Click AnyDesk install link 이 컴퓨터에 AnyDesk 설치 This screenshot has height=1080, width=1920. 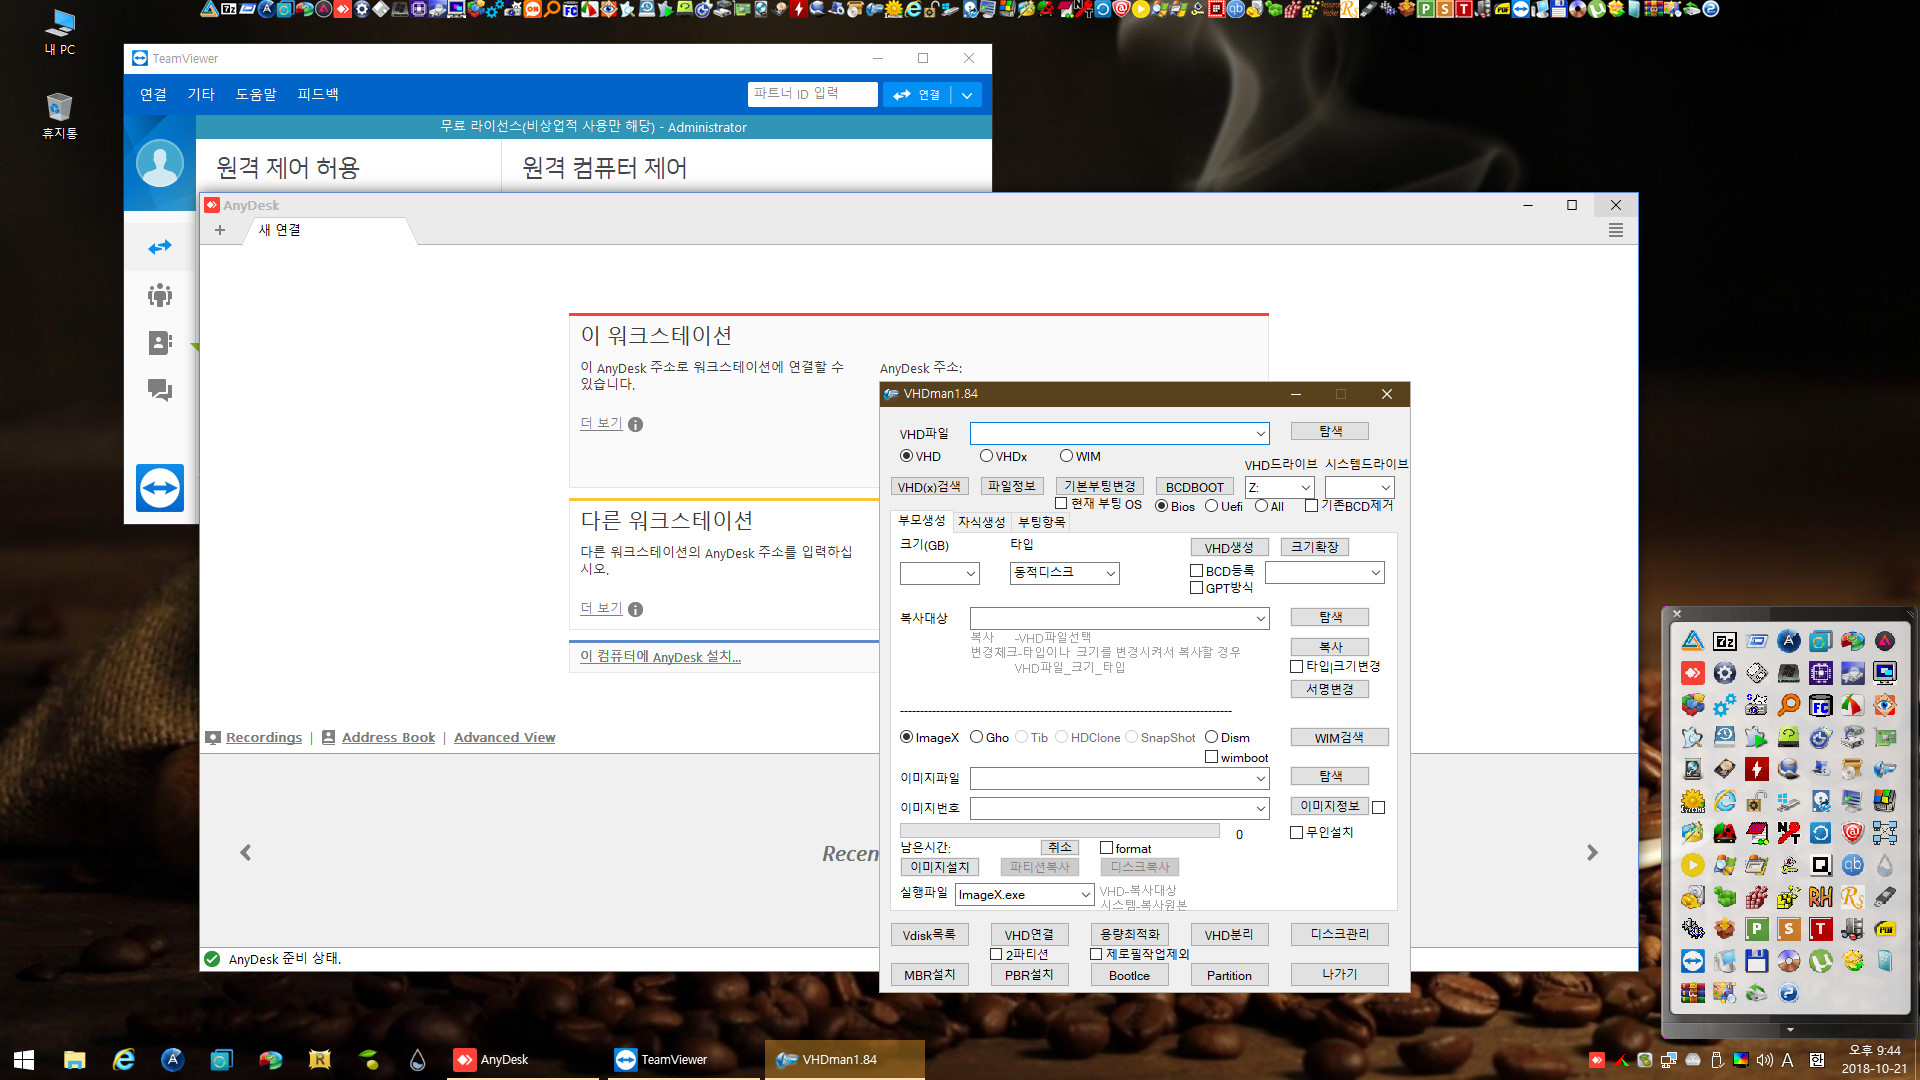[x=660, y=657]
